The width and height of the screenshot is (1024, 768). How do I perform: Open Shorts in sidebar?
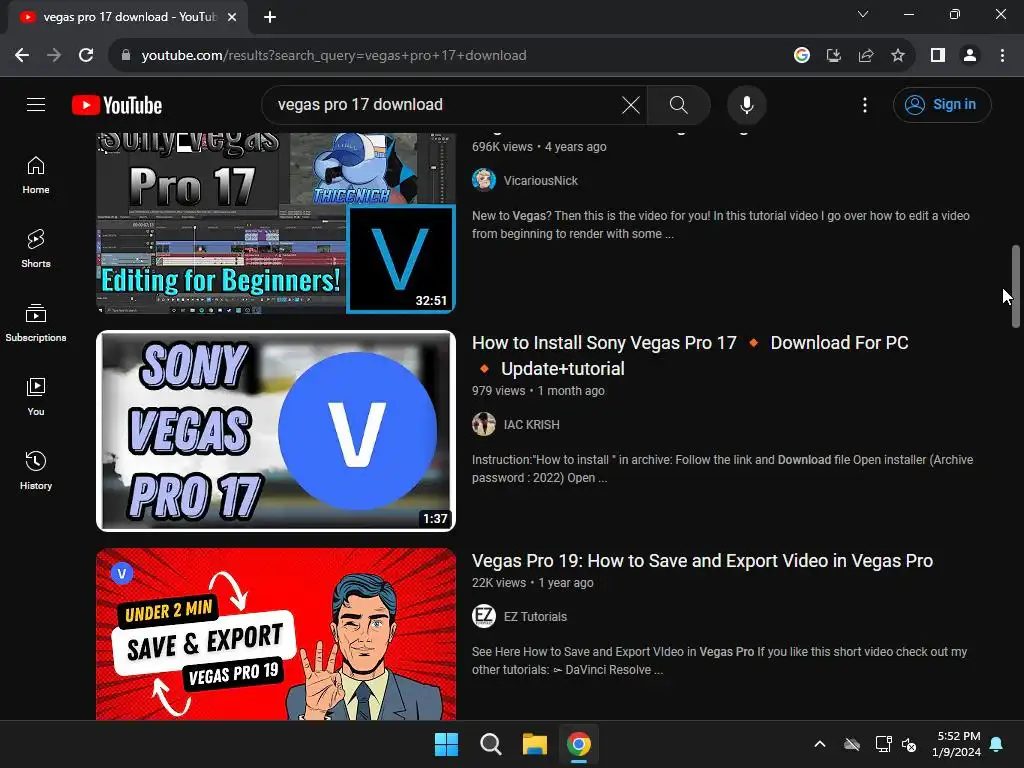36,249
